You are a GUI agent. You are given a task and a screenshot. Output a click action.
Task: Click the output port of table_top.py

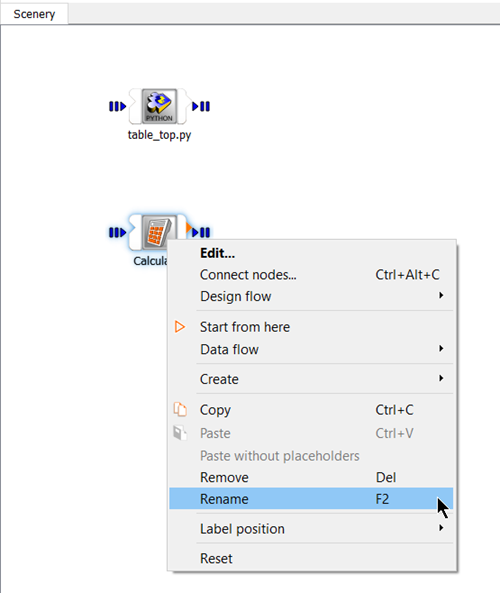[201, 106]
